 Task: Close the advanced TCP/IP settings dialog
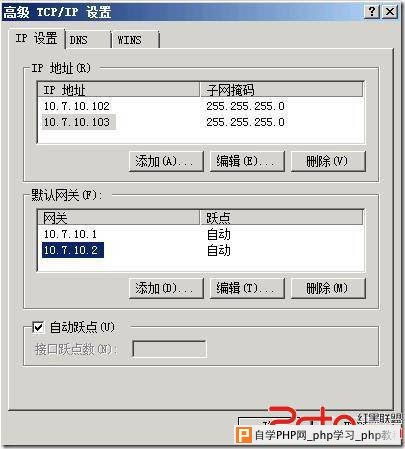[x=390, y=12]
